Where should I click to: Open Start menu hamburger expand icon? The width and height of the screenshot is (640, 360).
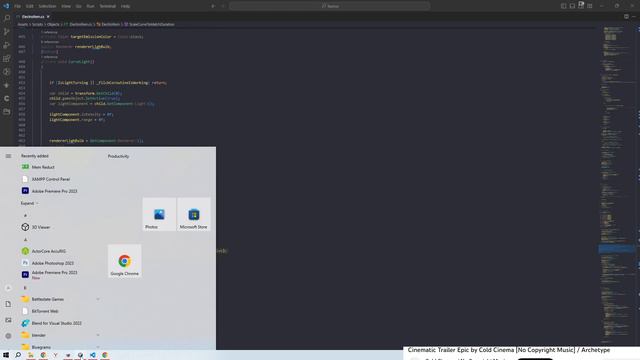pos(8,156)
